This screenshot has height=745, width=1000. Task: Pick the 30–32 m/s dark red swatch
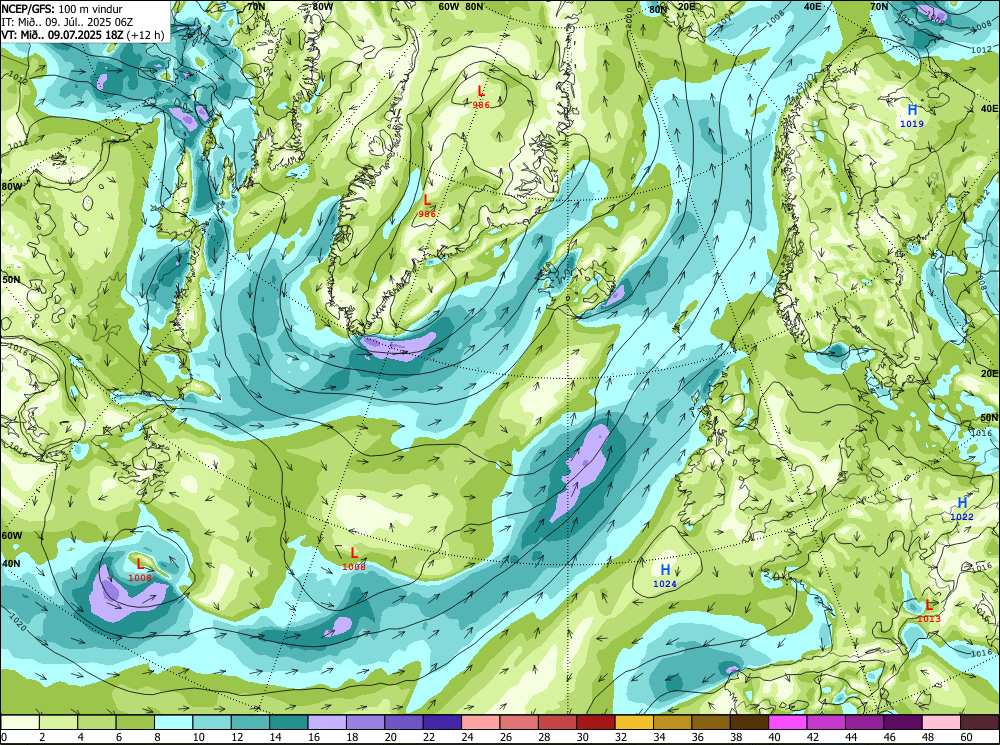[x=596, y=722]
